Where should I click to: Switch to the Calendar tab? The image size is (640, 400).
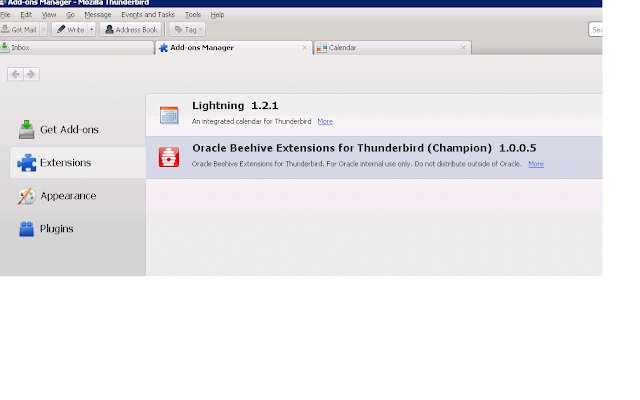click(392, 47)
